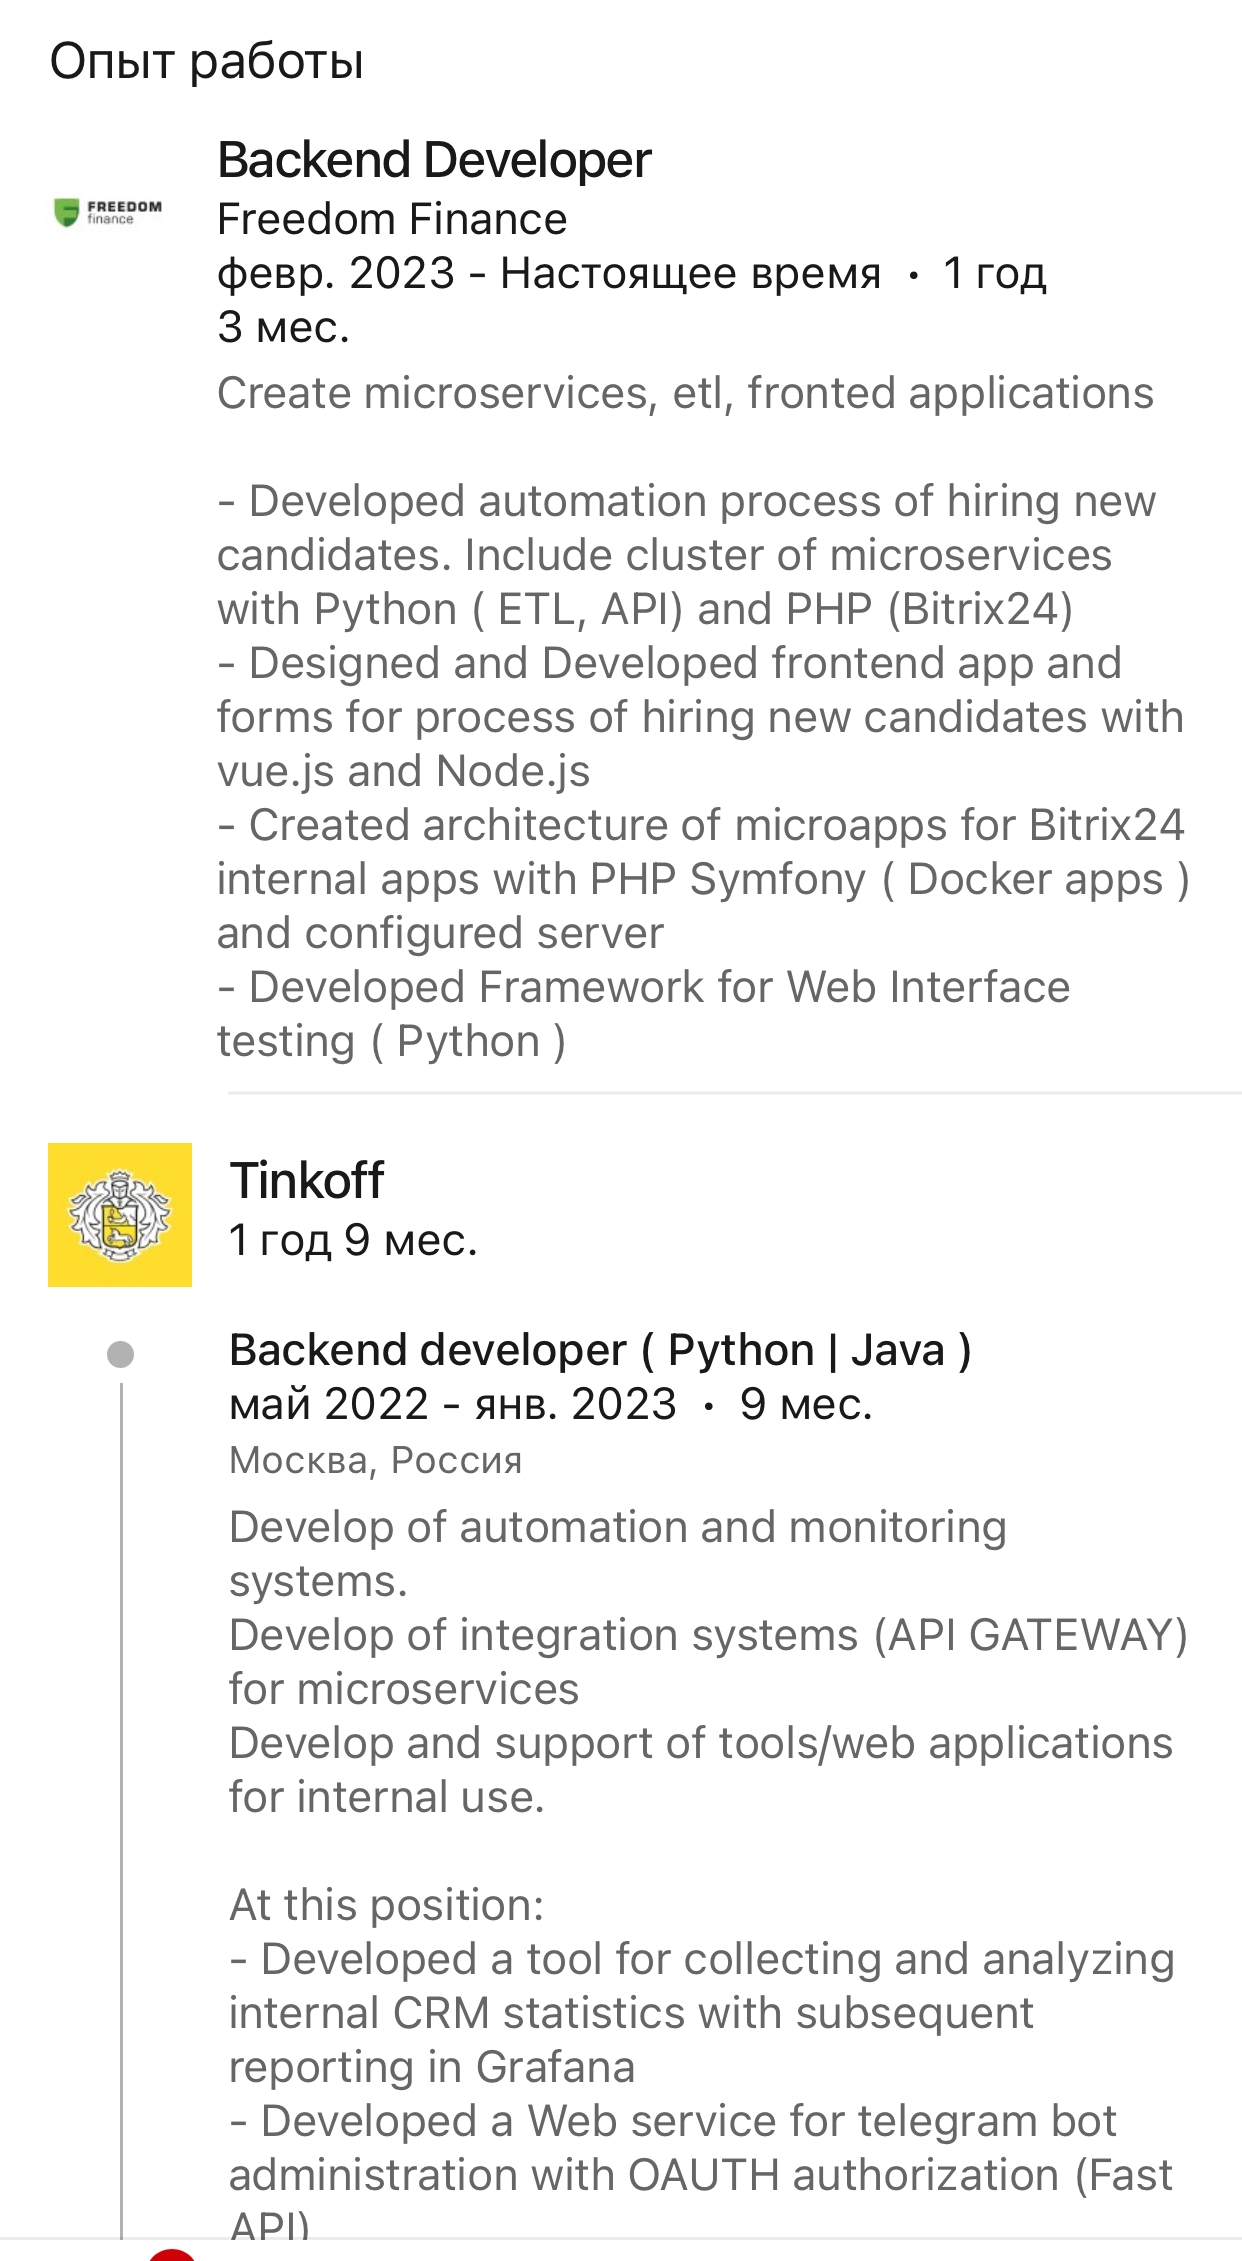
Task: Select the At this position: text line
Action: tap(386, 1905)
